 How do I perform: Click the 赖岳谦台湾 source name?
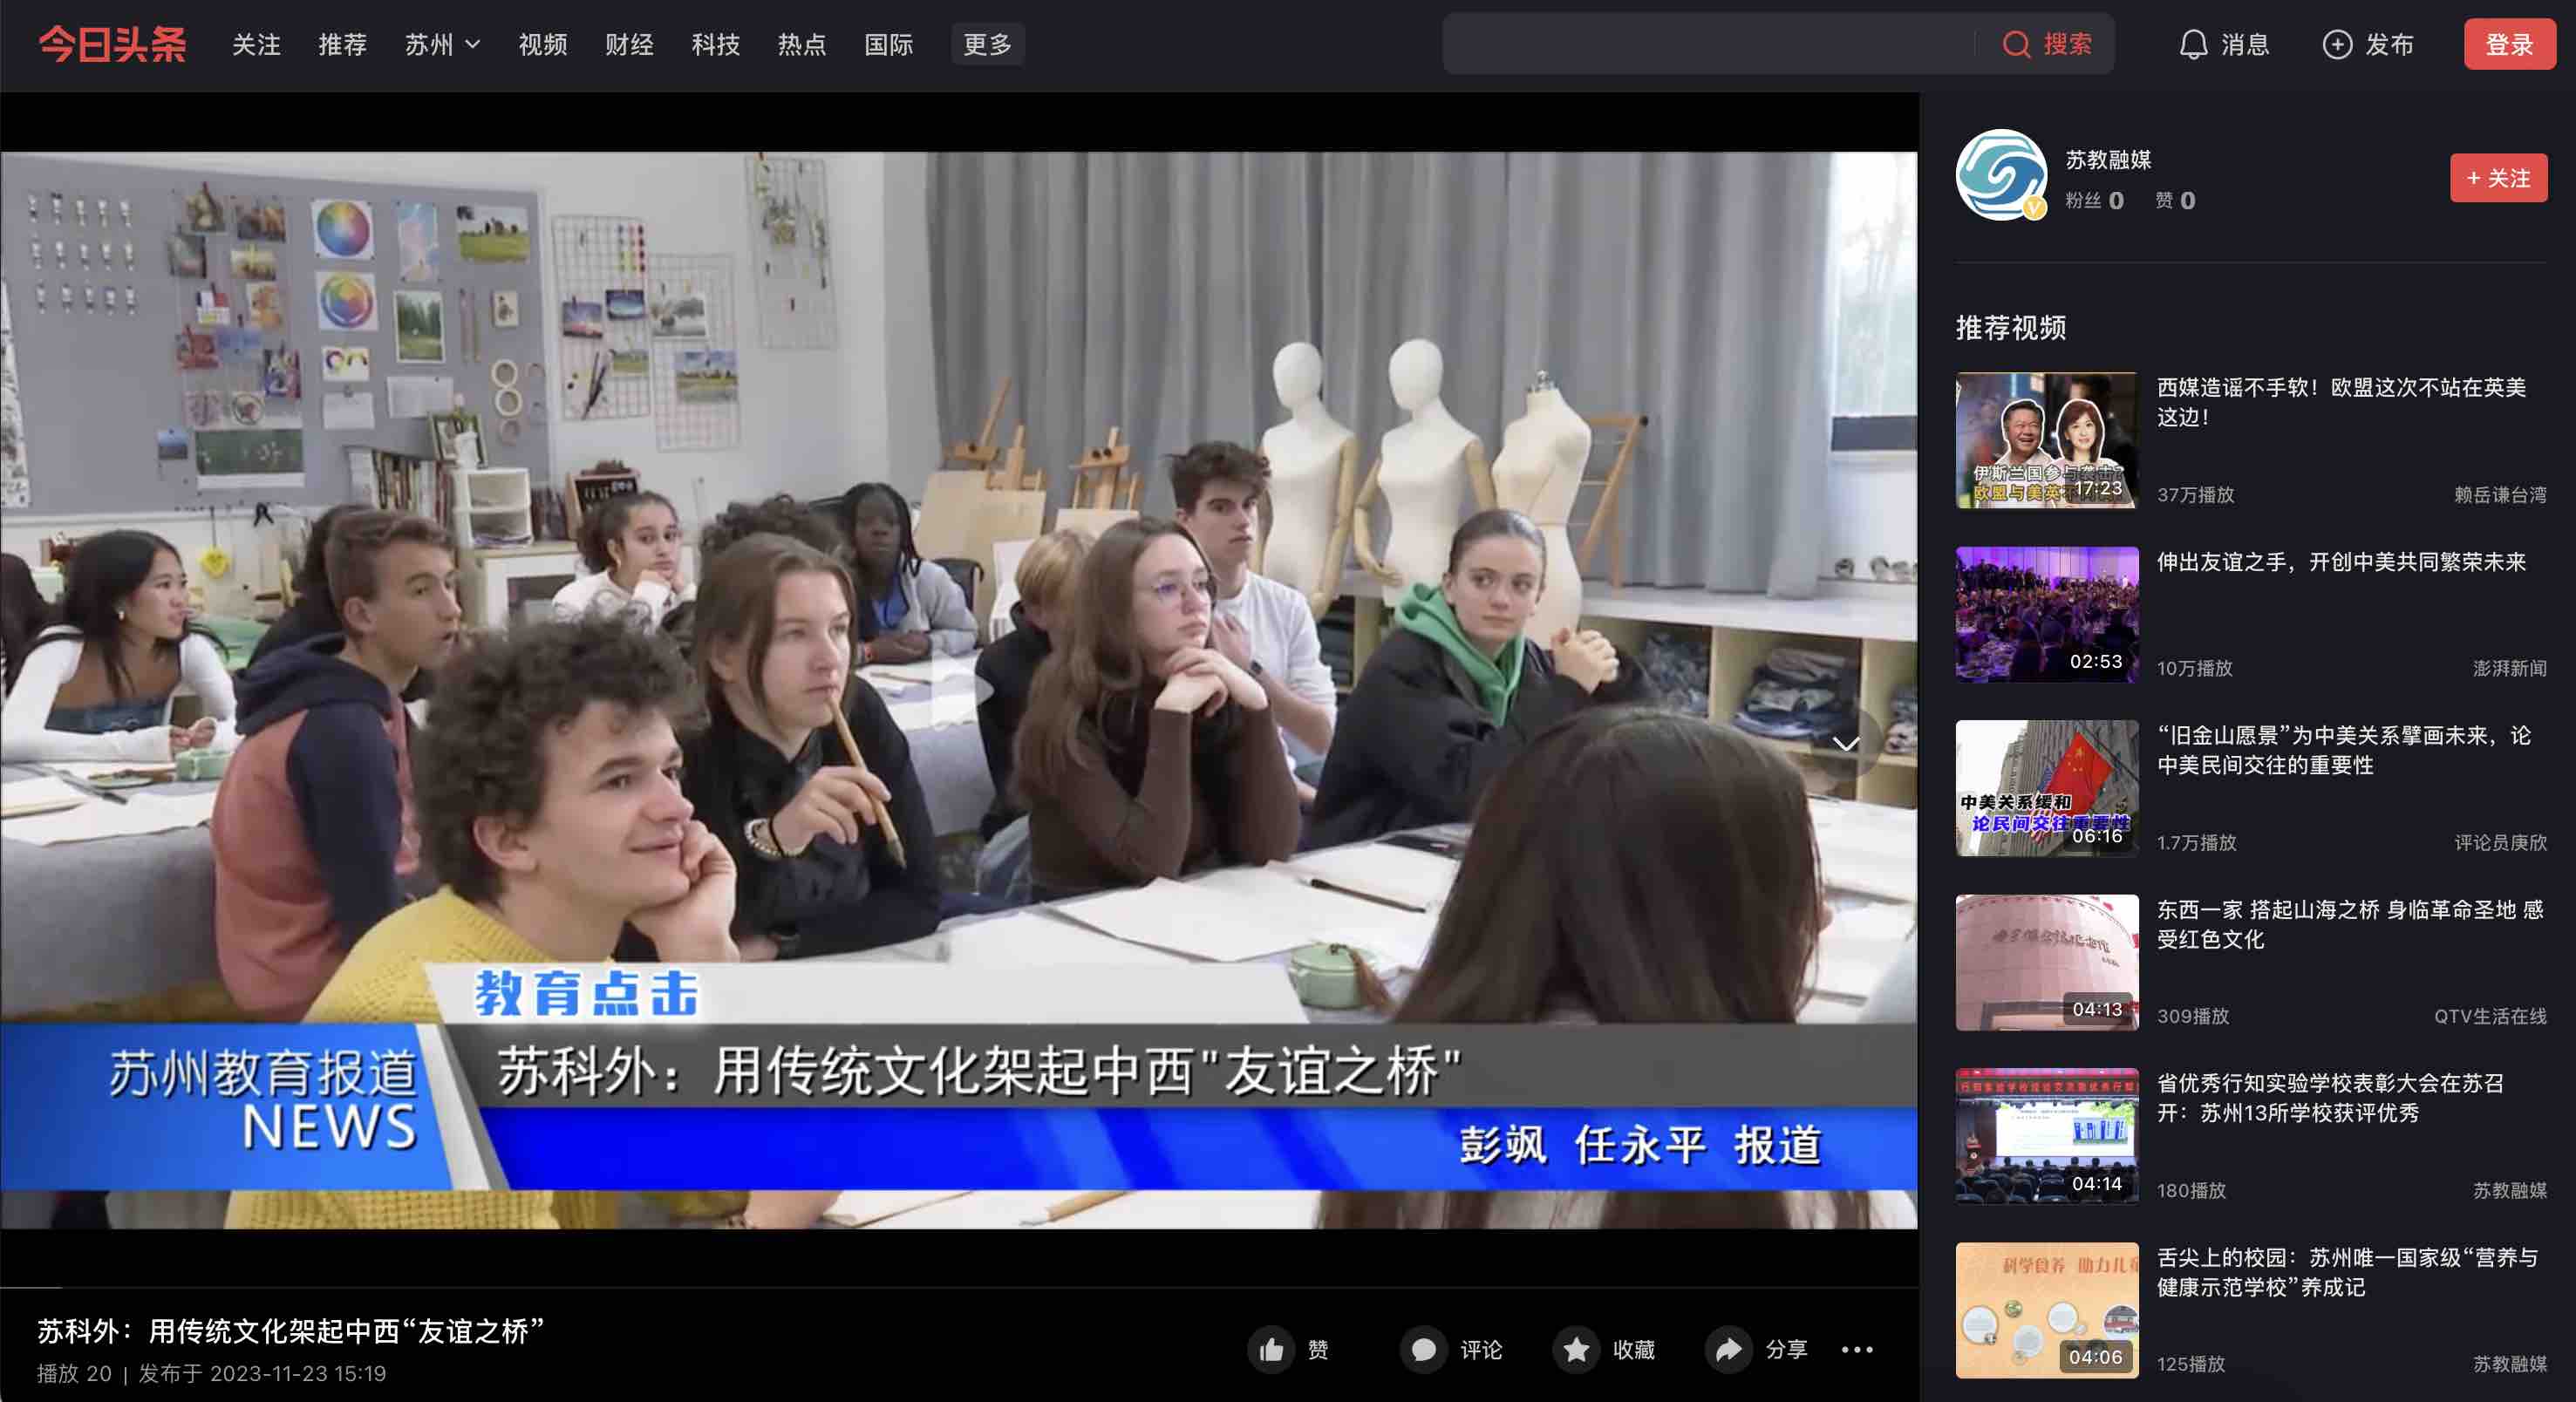2500,495
